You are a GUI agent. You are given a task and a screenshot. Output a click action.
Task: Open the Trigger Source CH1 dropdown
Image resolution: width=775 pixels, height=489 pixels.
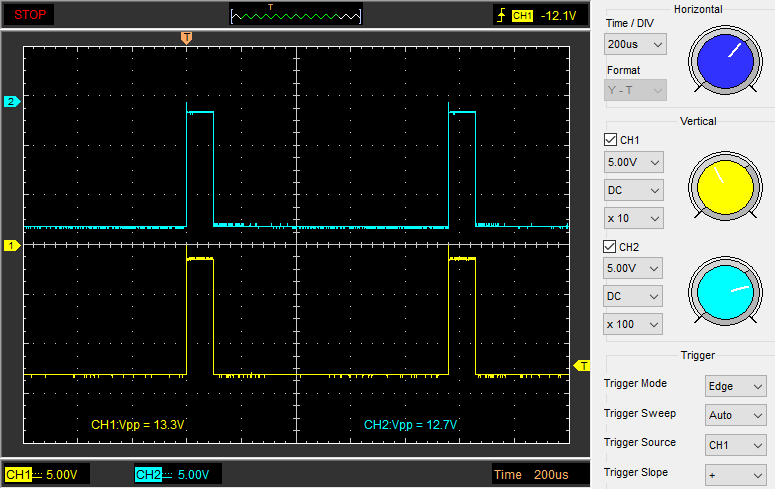point(735,445)
